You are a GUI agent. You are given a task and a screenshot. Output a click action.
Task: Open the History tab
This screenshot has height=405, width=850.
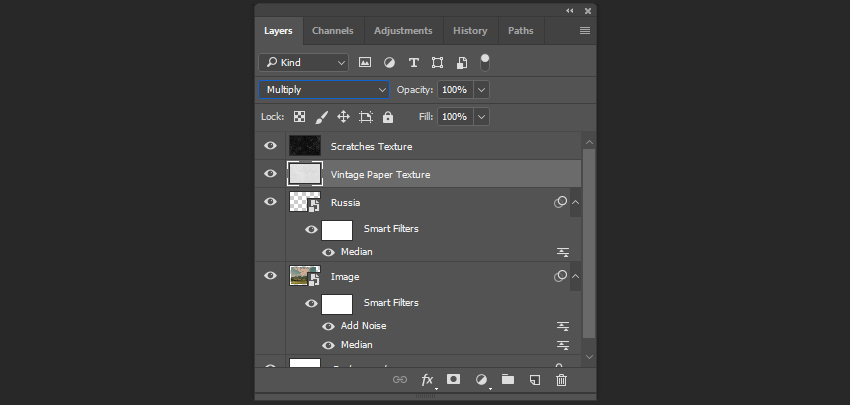coord(470,31)
